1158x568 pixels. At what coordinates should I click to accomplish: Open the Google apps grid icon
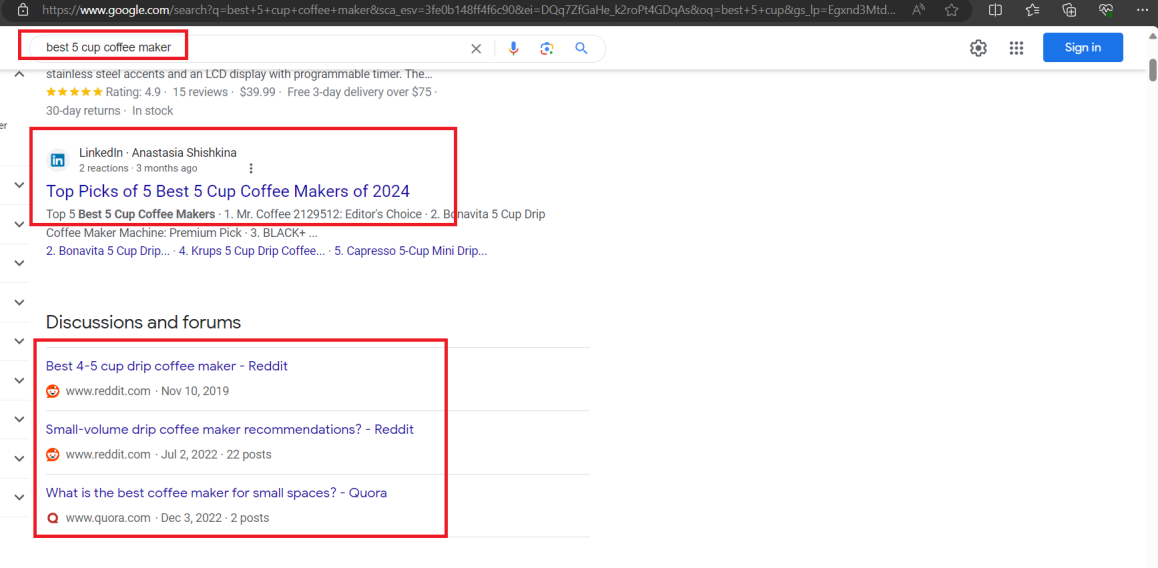pyautogui.click(x=1016, y=48)
